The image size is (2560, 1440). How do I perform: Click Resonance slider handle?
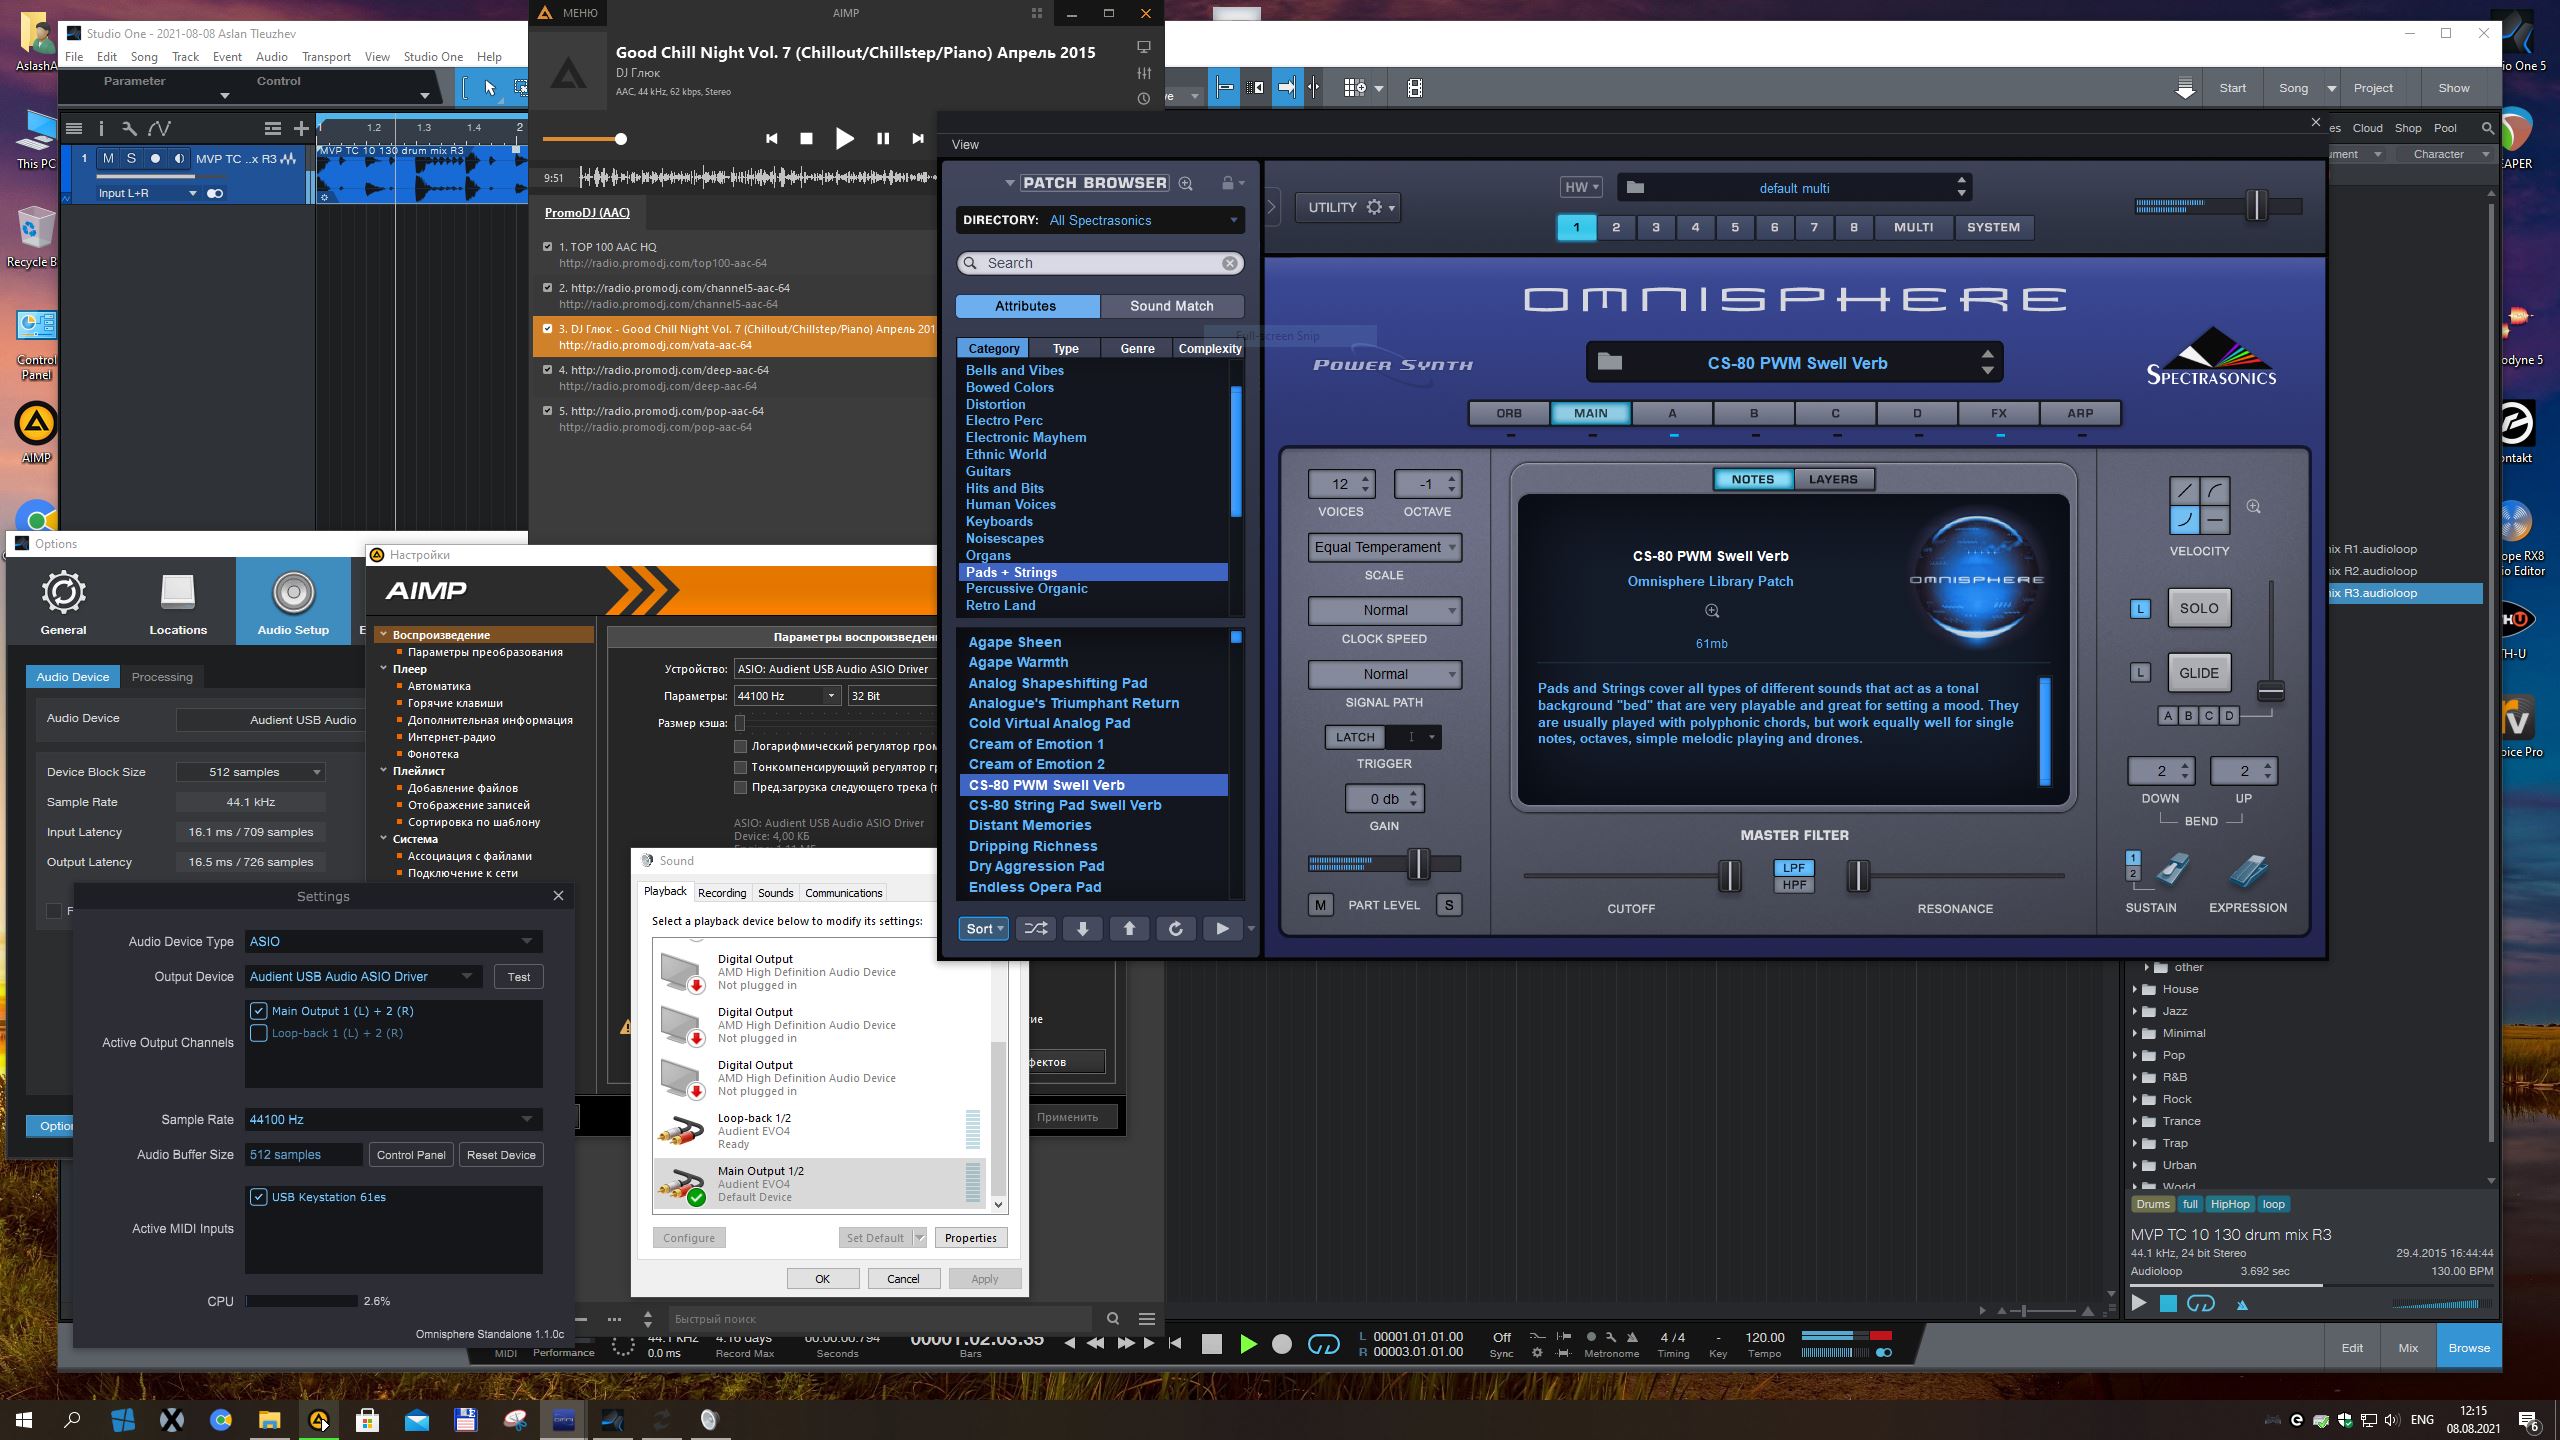coord(1858,876)
